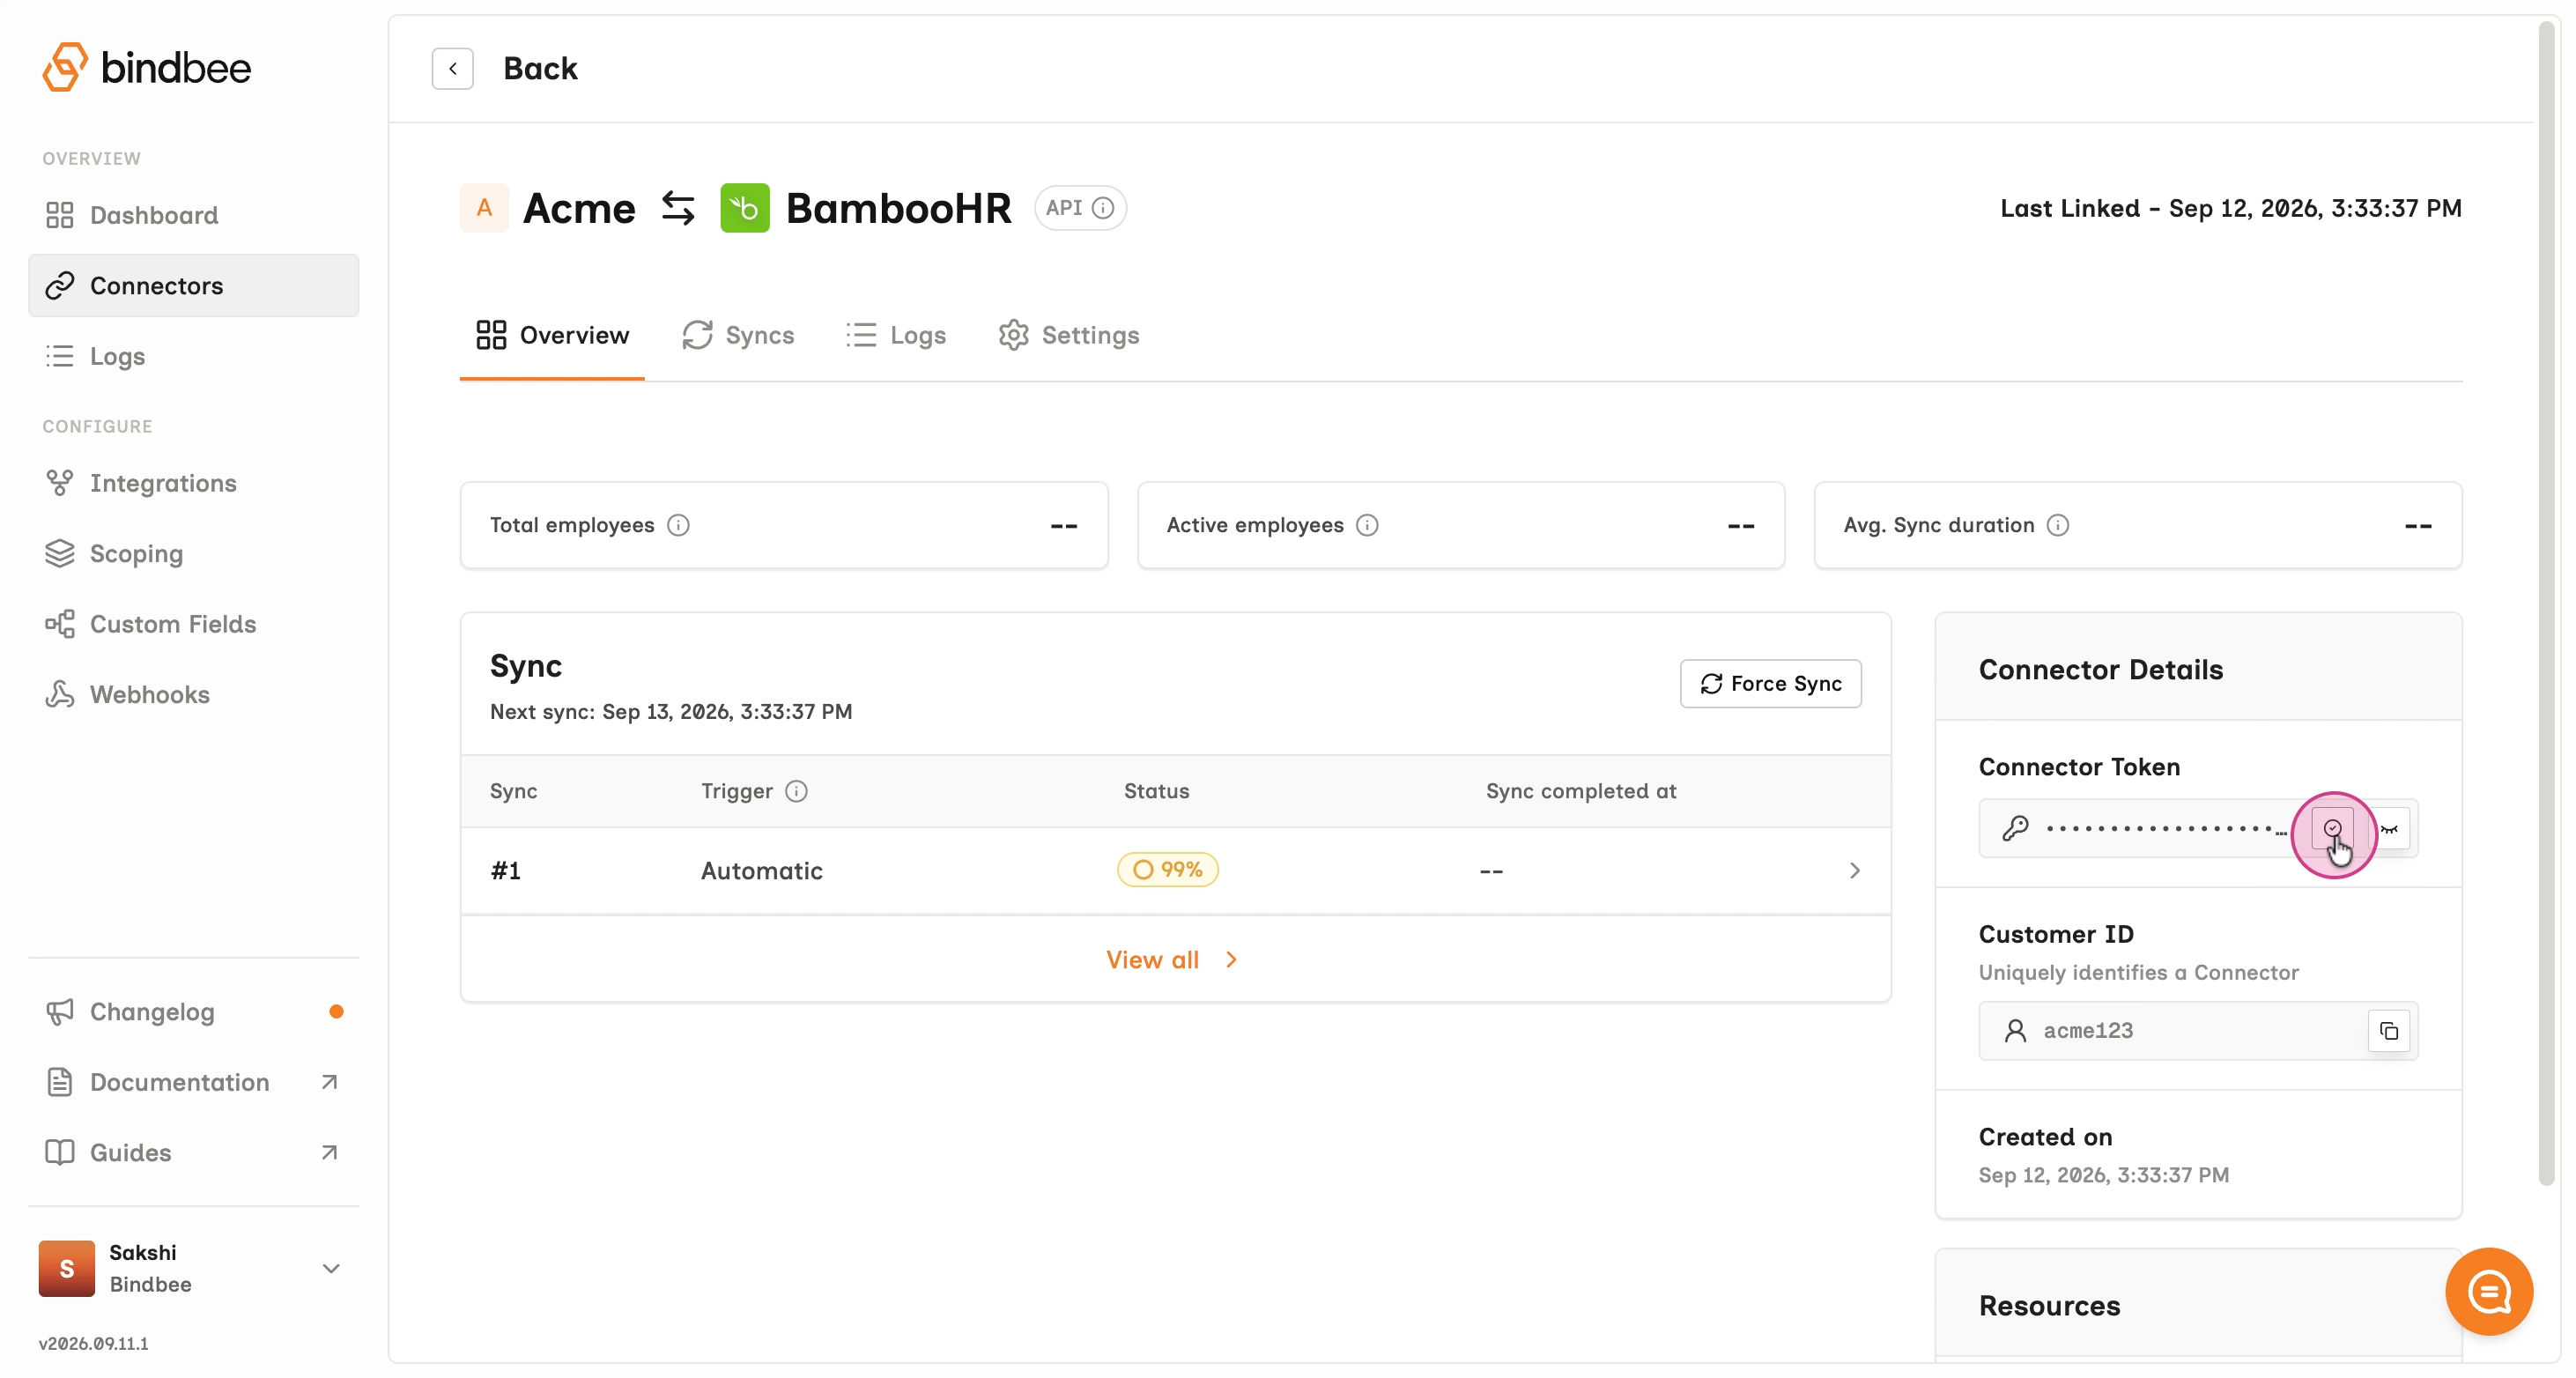Click the Total employees label
Viewport: 2576px width, 1378px height.
(572, 525)
